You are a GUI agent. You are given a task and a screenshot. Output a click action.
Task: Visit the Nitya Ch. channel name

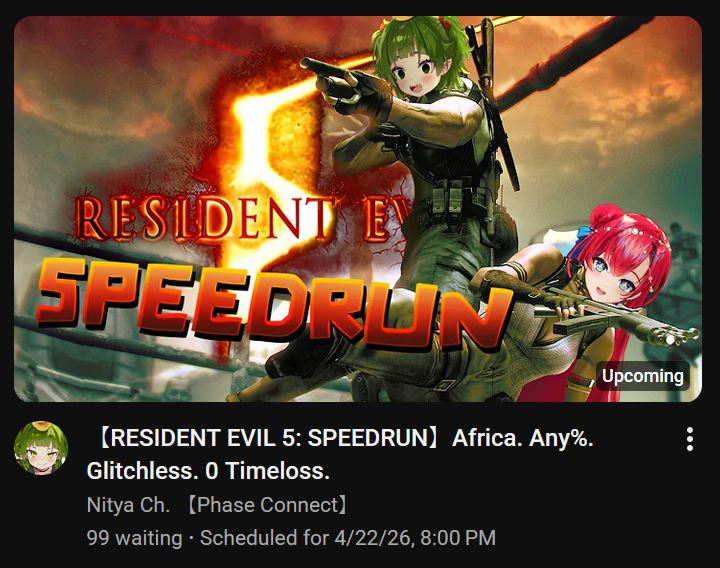coord(128,505)
